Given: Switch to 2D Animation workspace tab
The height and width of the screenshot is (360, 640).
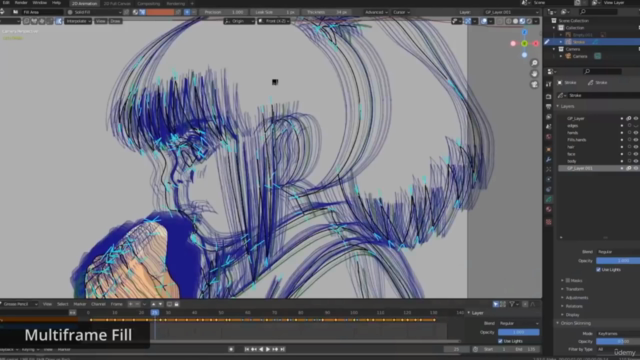Looking at the screenshot, I should pos(84,3).
